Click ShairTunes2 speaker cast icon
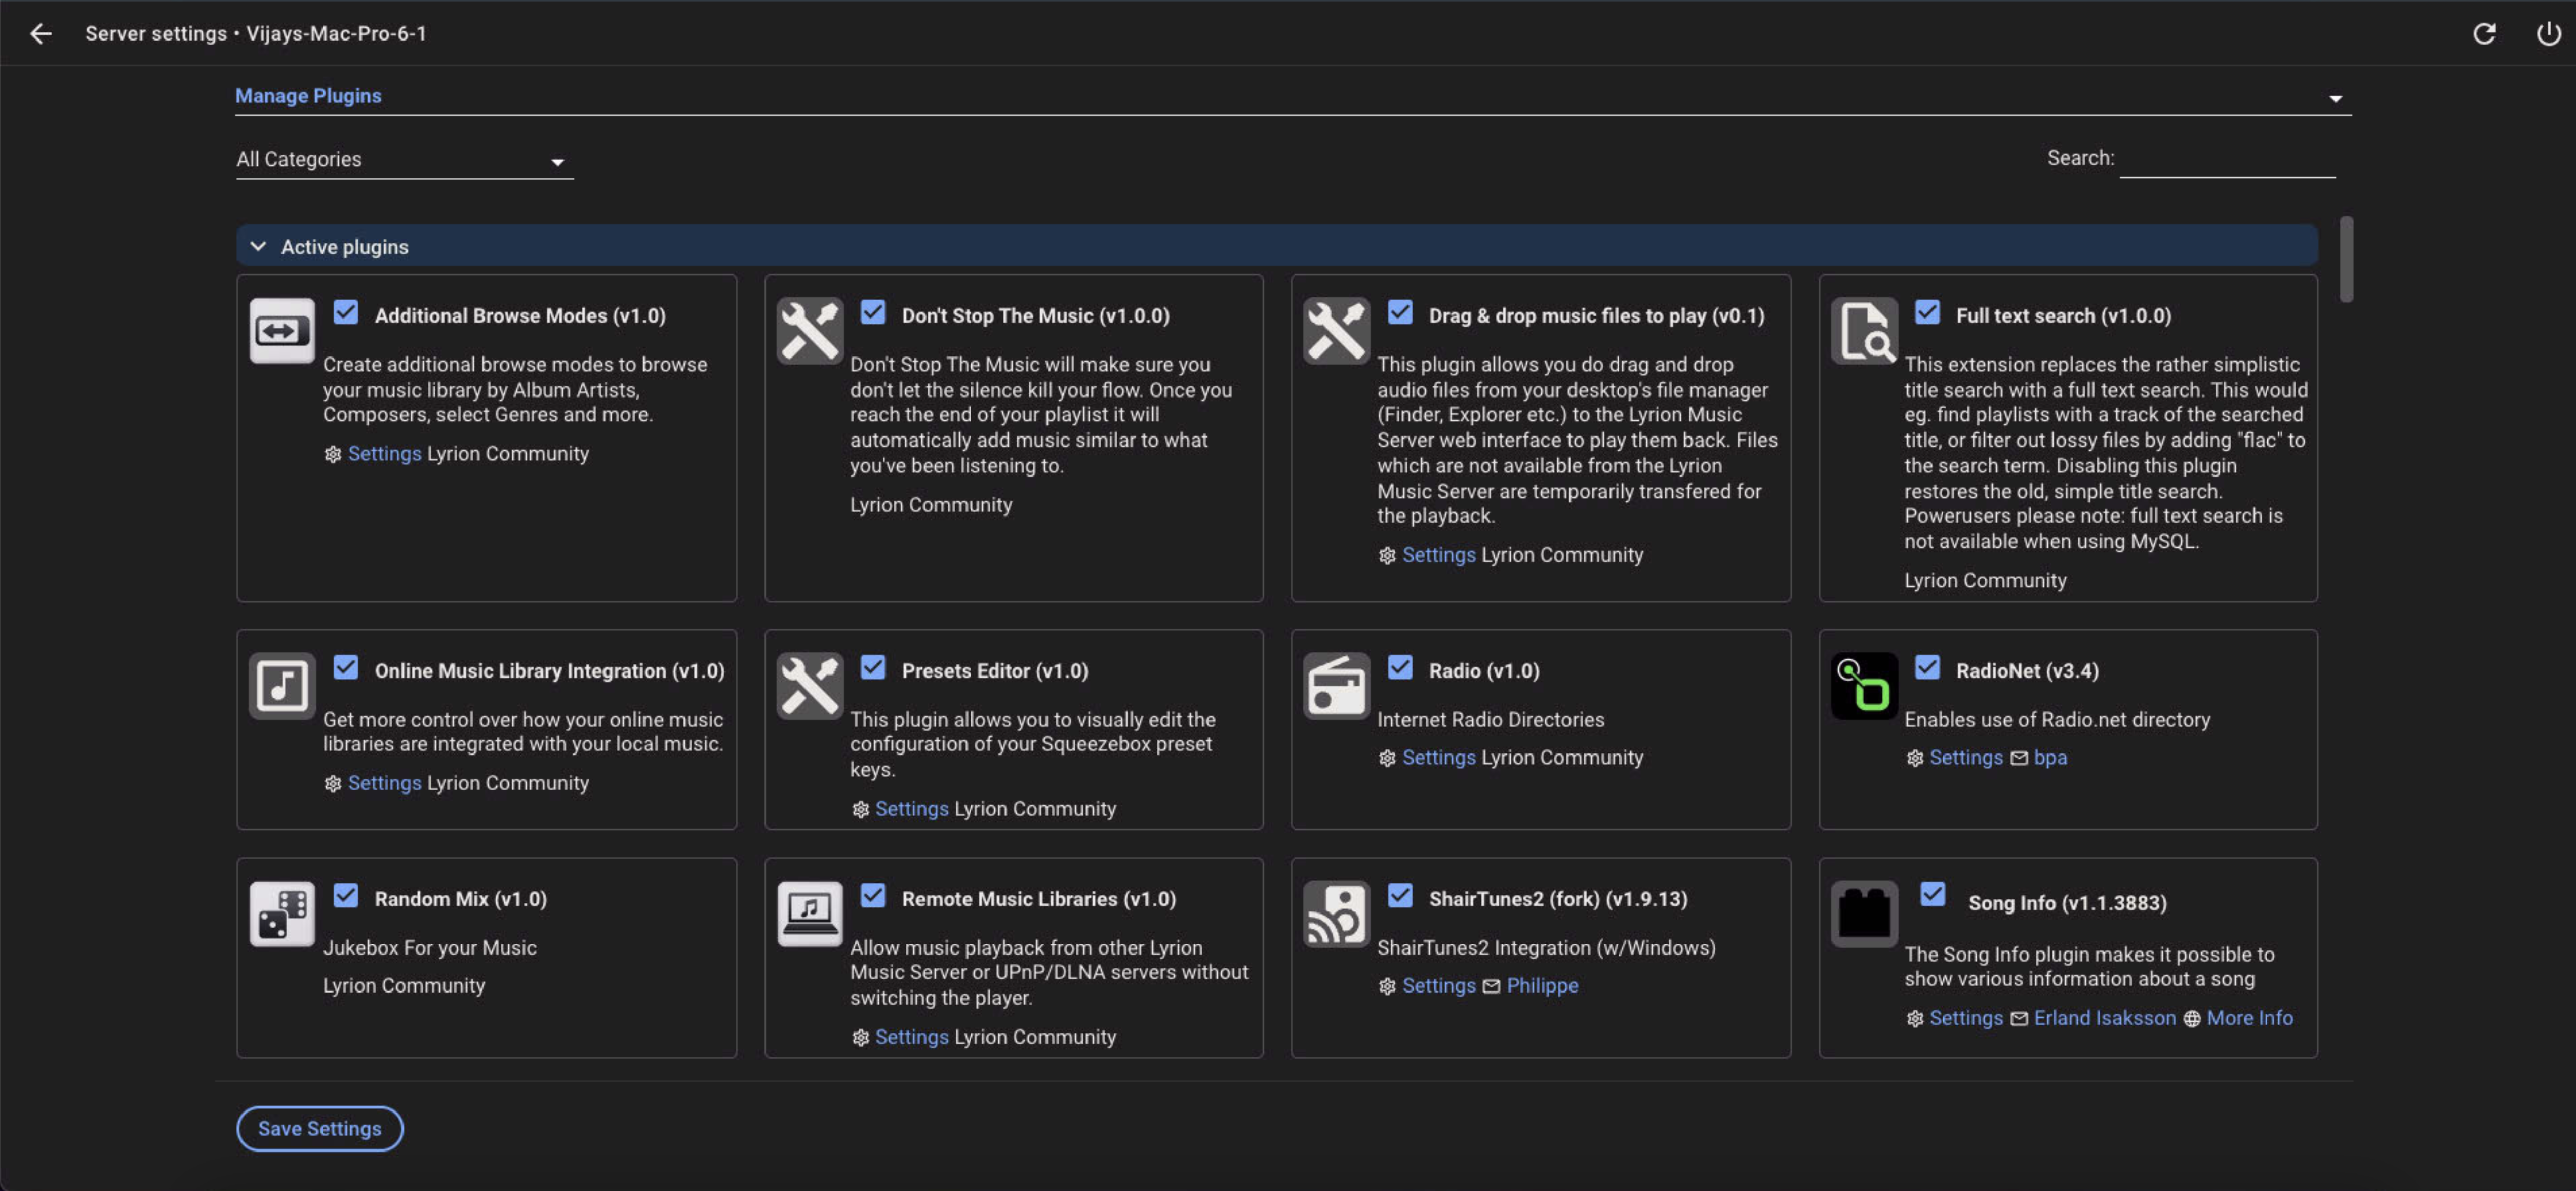Viewport: 2576px width, 1191px height. point(1336,913)
